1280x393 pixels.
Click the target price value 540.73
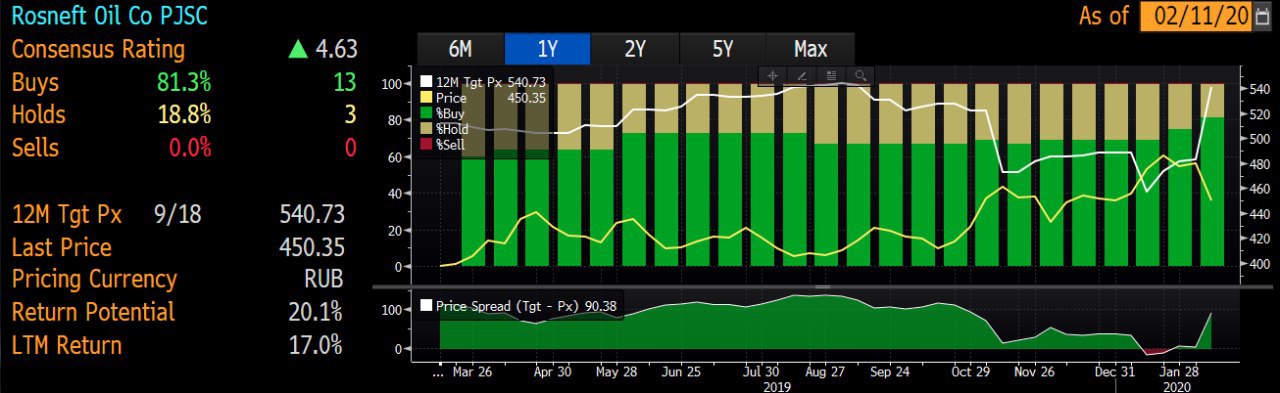[x=313, y=214]
